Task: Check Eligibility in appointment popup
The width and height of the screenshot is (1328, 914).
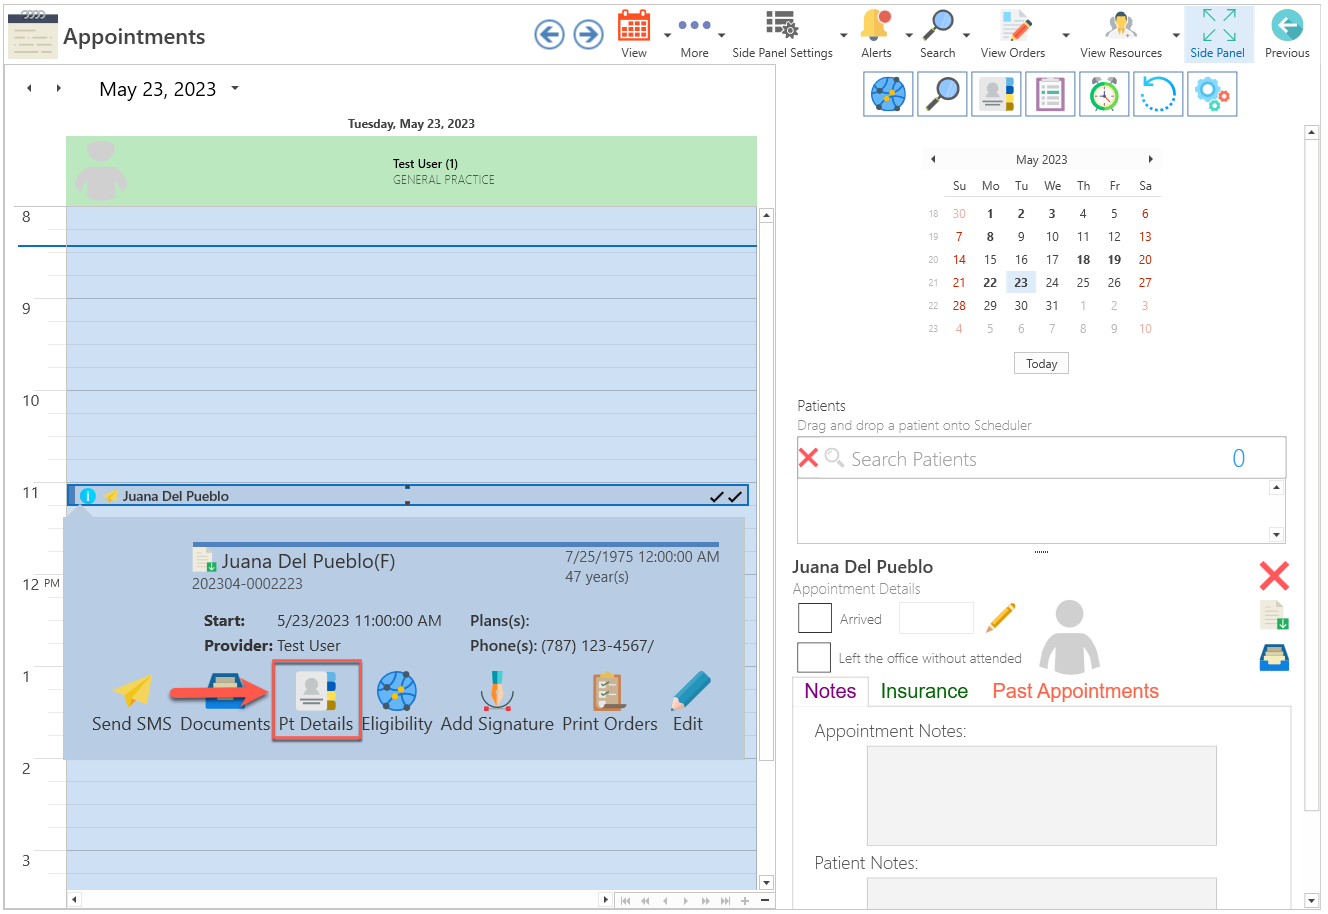Action: click(397, 704)
